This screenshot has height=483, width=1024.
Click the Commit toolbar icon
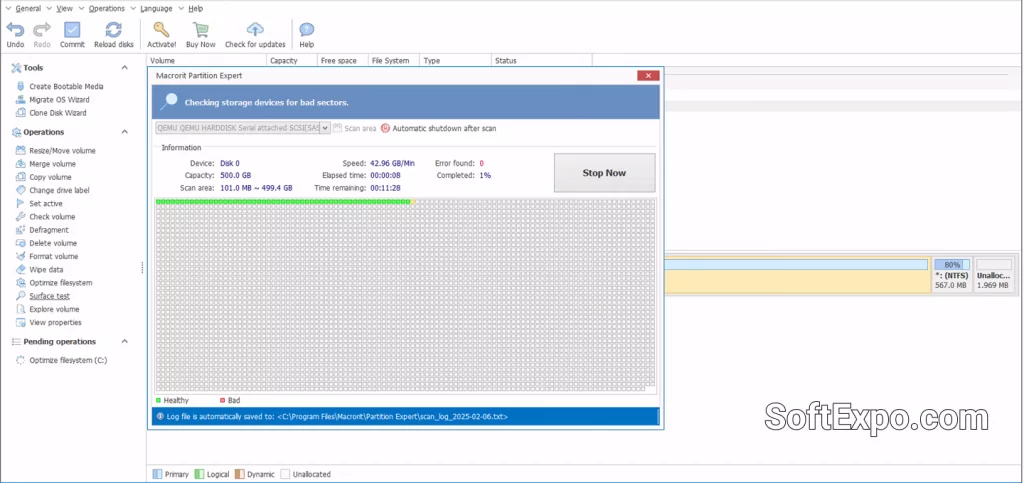pyautogui.click(x=72, y=30)
